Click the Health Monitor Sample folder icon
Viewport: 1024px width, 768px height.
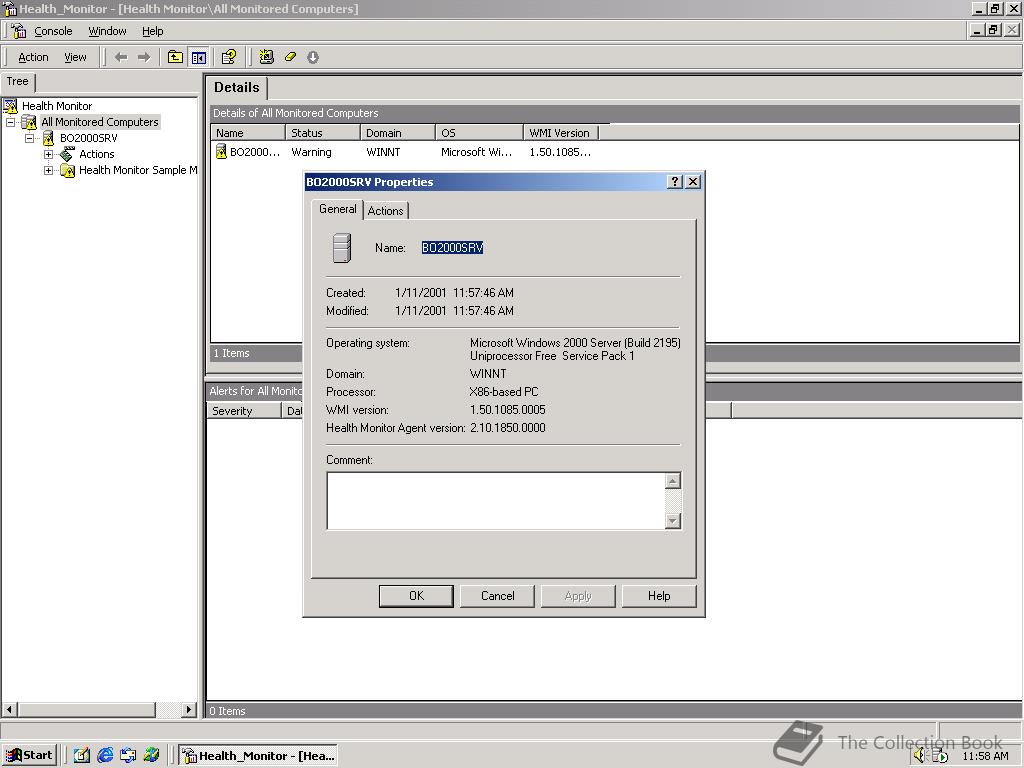(67, 170)
